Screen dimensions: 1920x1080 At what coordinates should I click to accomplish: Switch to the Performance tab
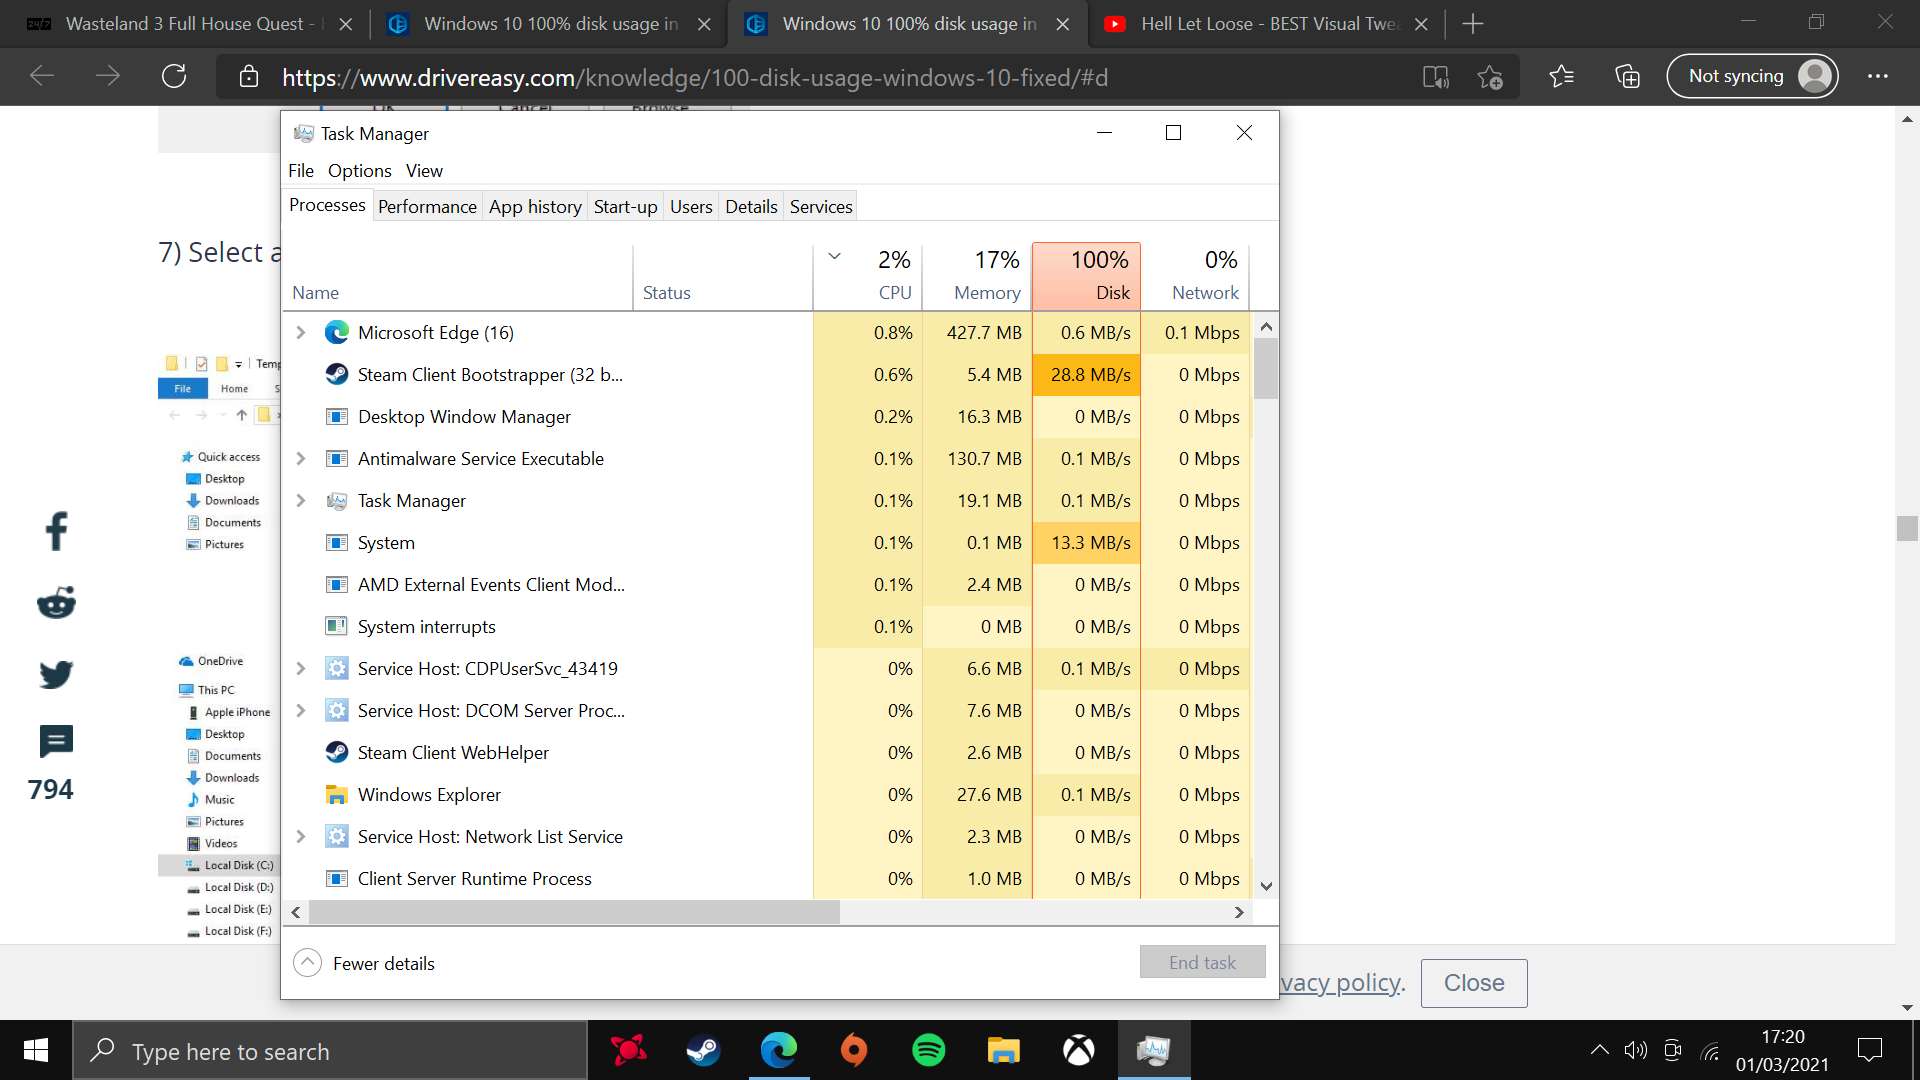click(x=427, y=206)
